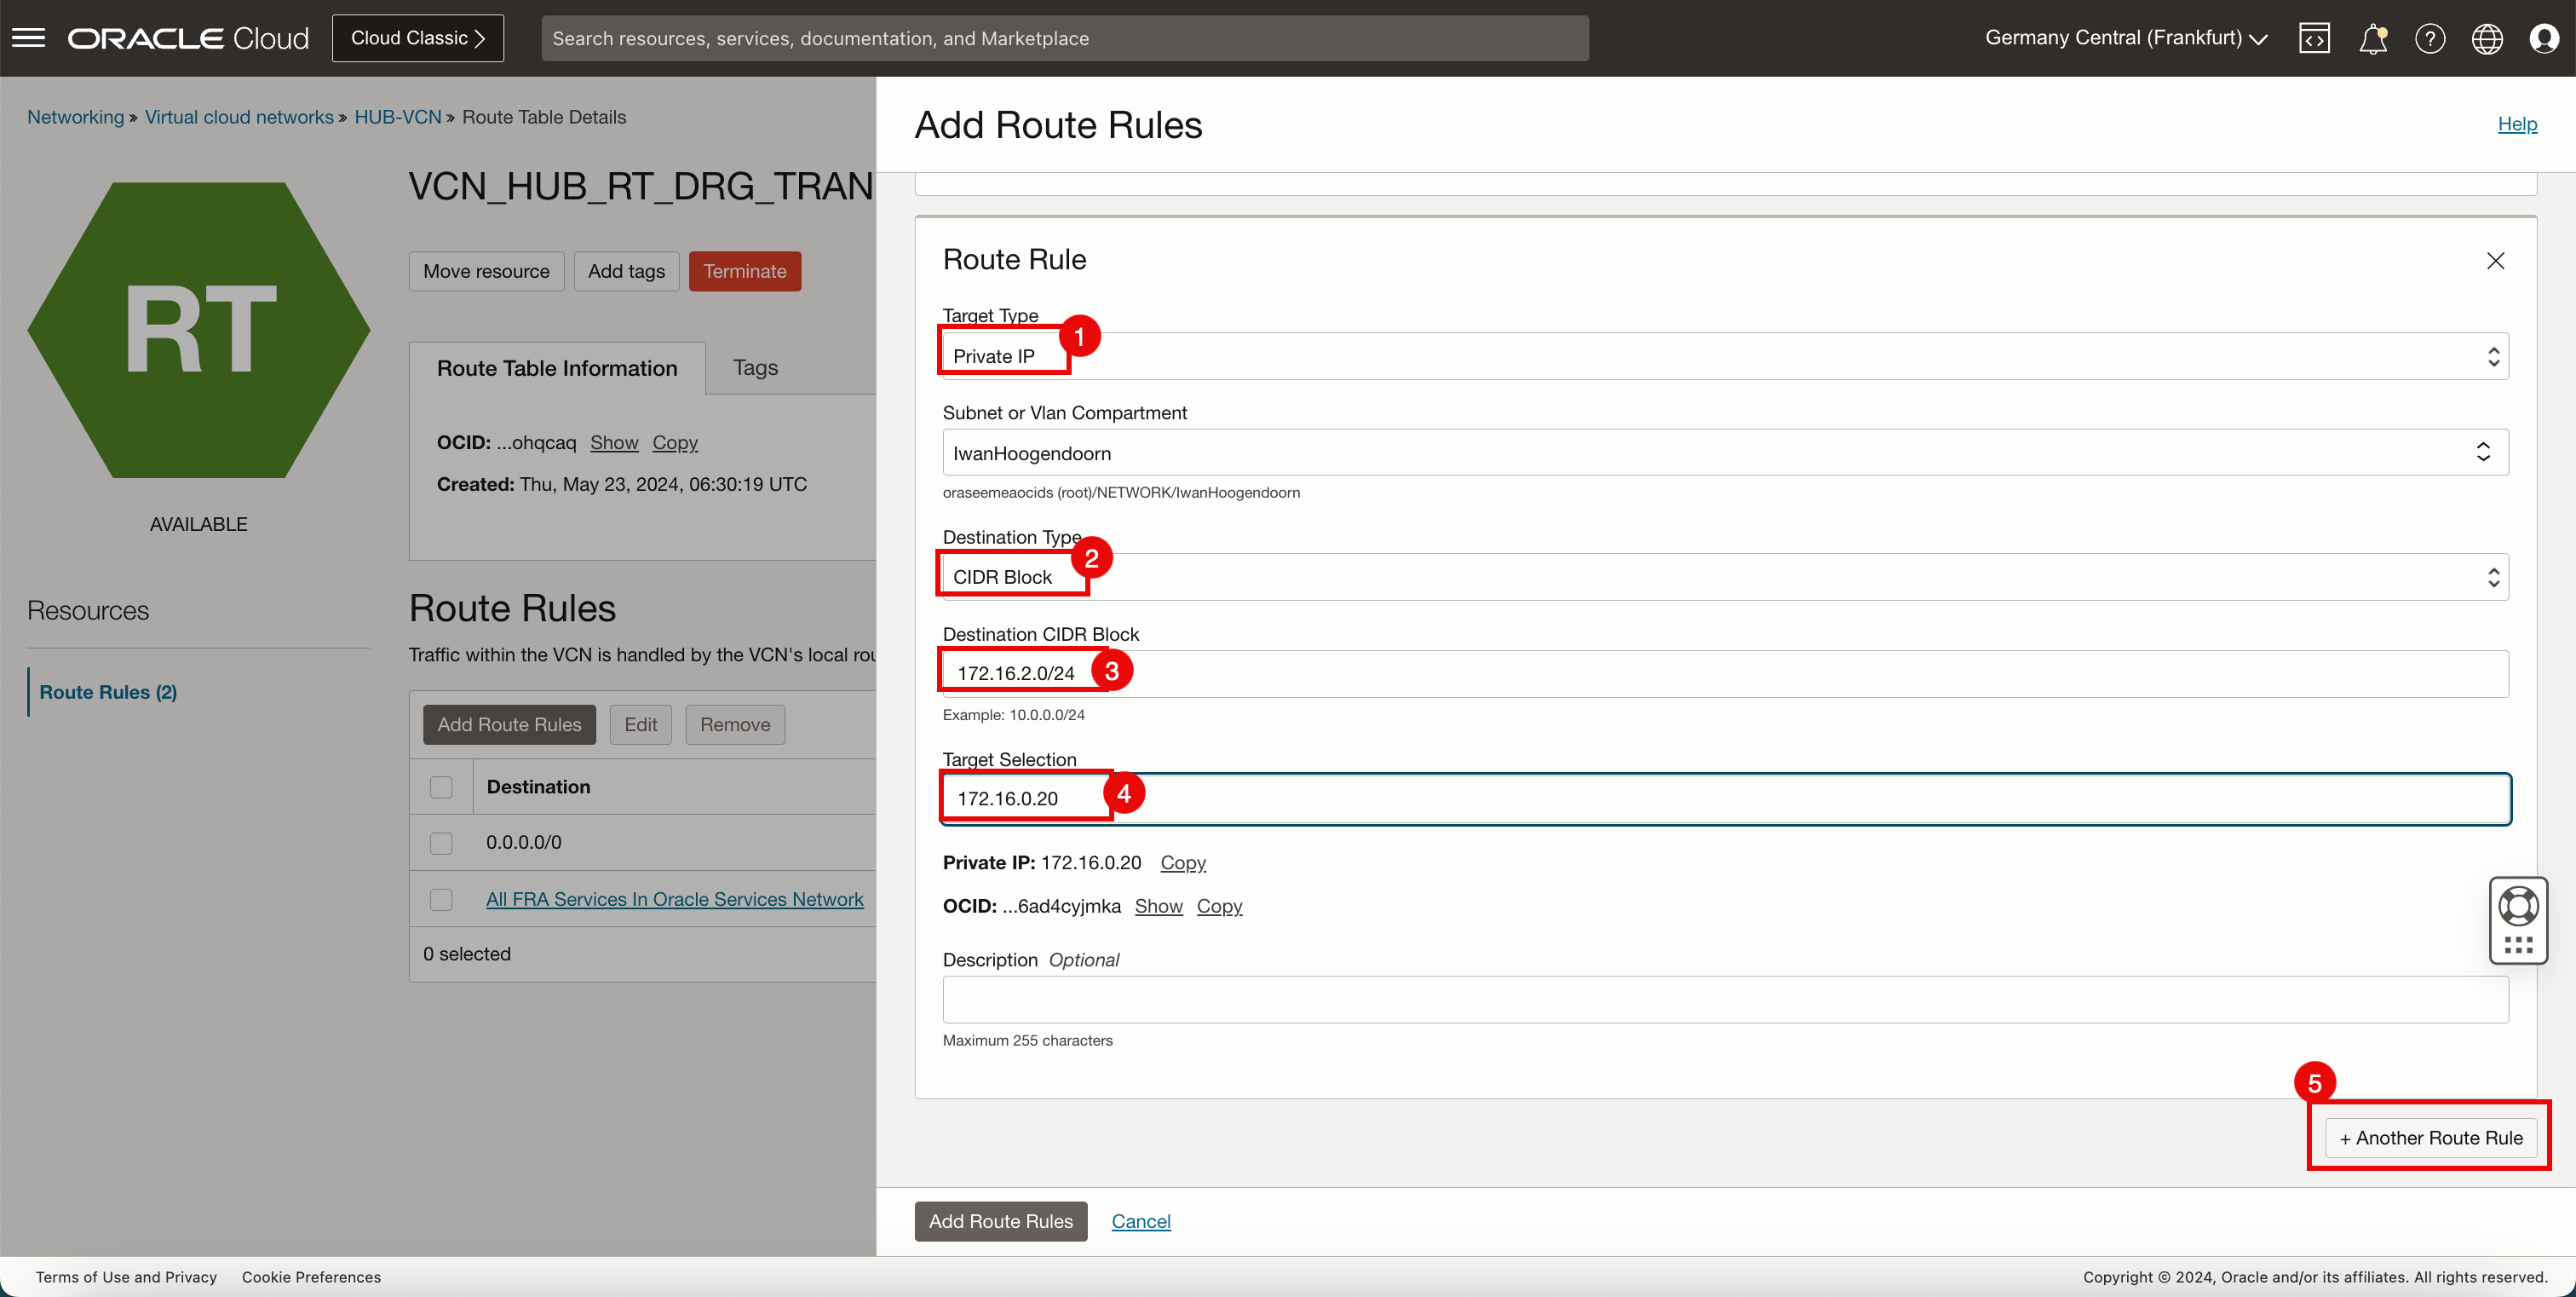The height and width of the screenshot is (1297, 2576).
Task: Check the All FRA Services checkbox
Action: (x=440, y=898)
